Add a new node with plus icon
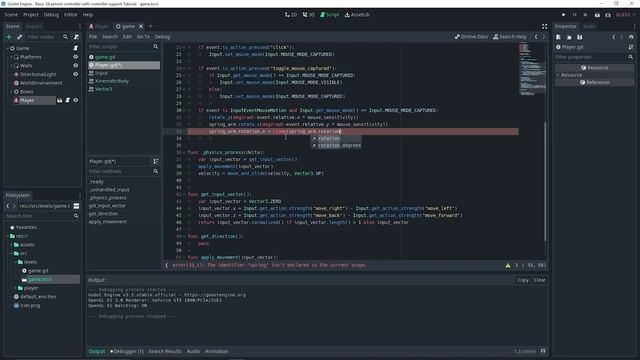640x360 pixels. pos(9,37)
